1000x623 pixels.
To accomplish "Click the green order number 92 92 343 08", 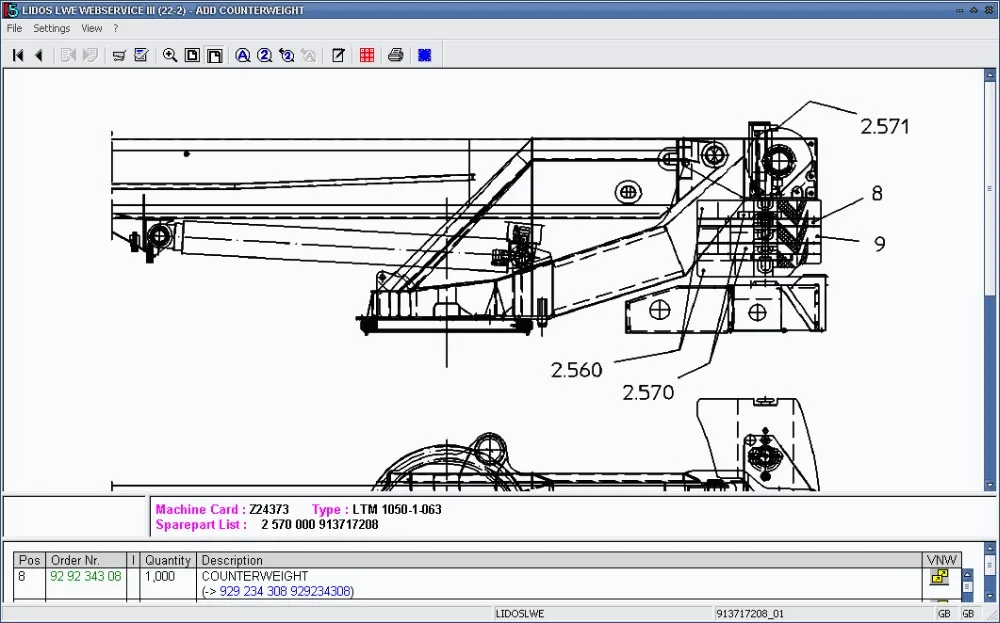I will pos(86,576).
